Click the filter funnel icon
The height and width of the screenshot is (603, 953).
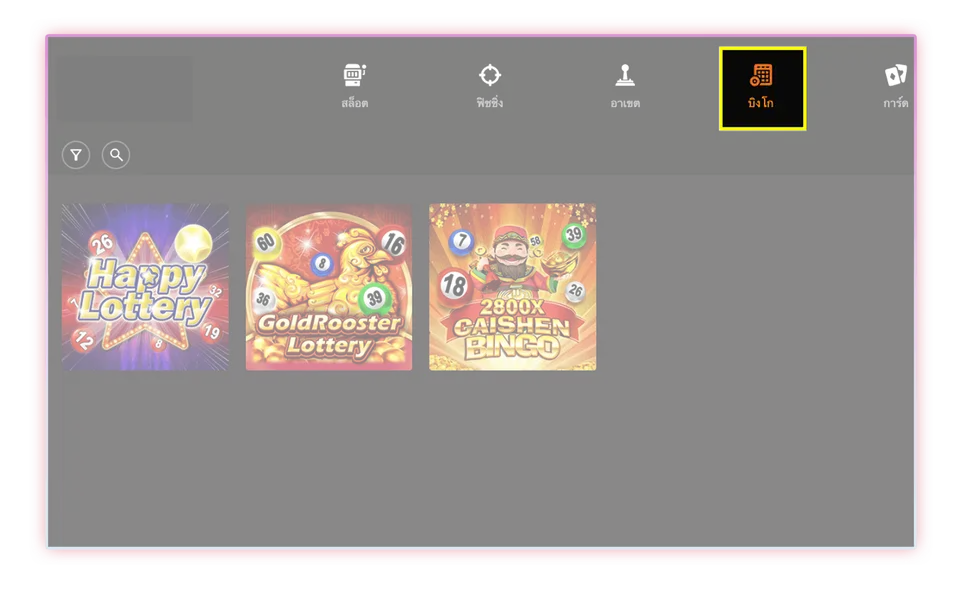(x=76, y=155)
